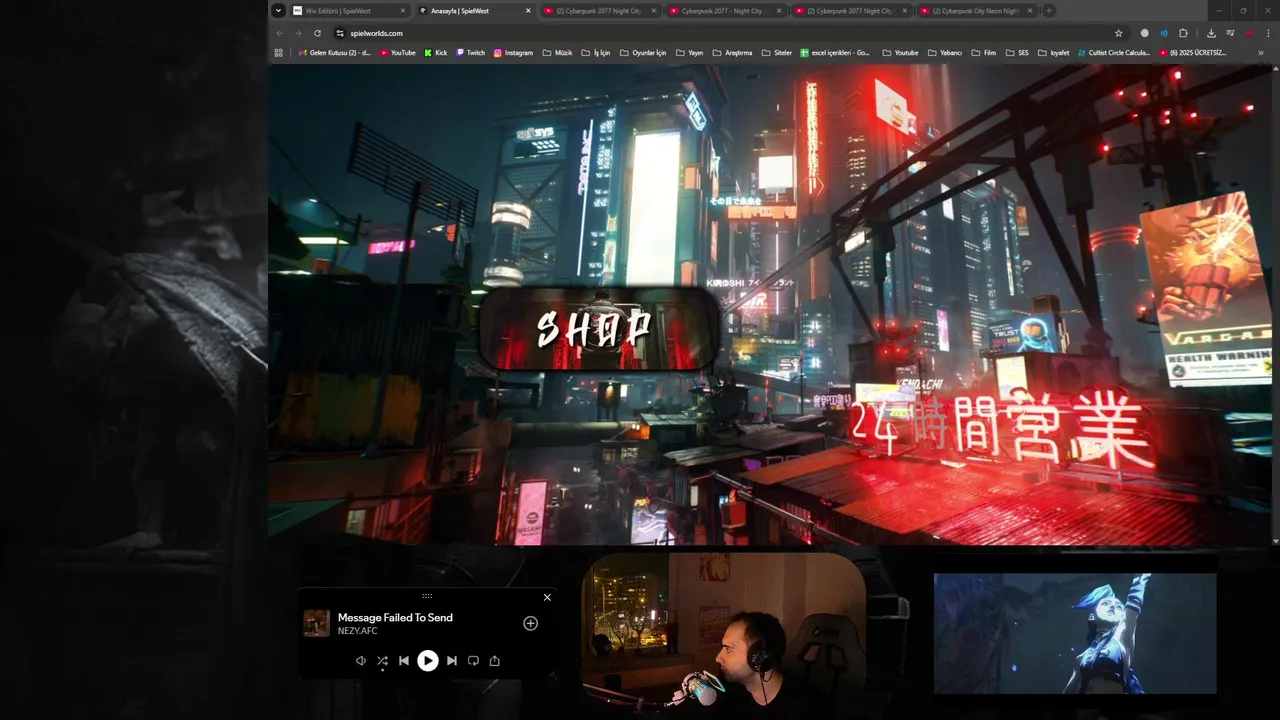Reload the spielworlds.com page

pos(317,33)
